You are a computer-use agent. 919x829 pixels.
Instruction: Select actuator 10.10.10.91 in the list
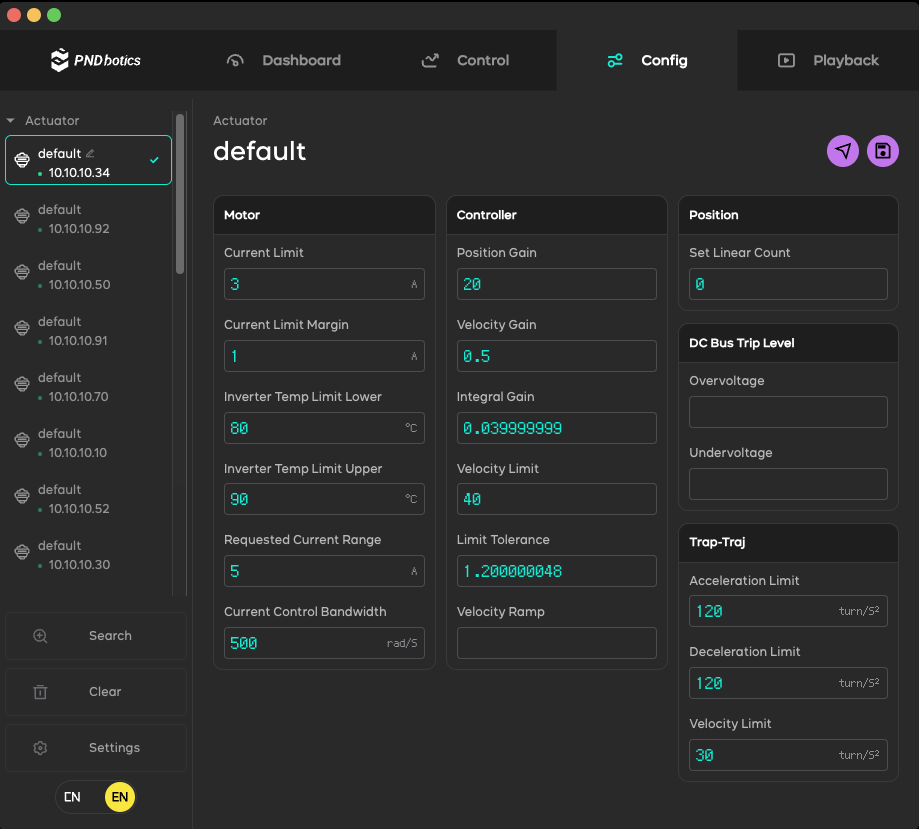point(89,331)
